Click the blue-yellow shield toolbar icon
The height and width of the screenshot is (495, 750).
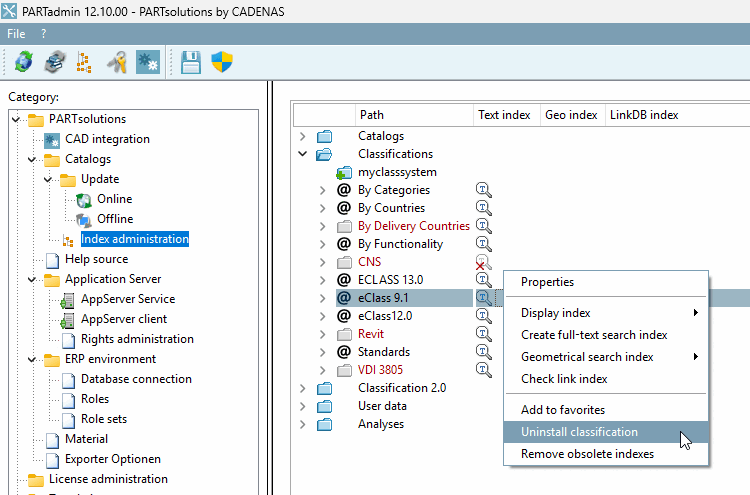tap(222, 62)
